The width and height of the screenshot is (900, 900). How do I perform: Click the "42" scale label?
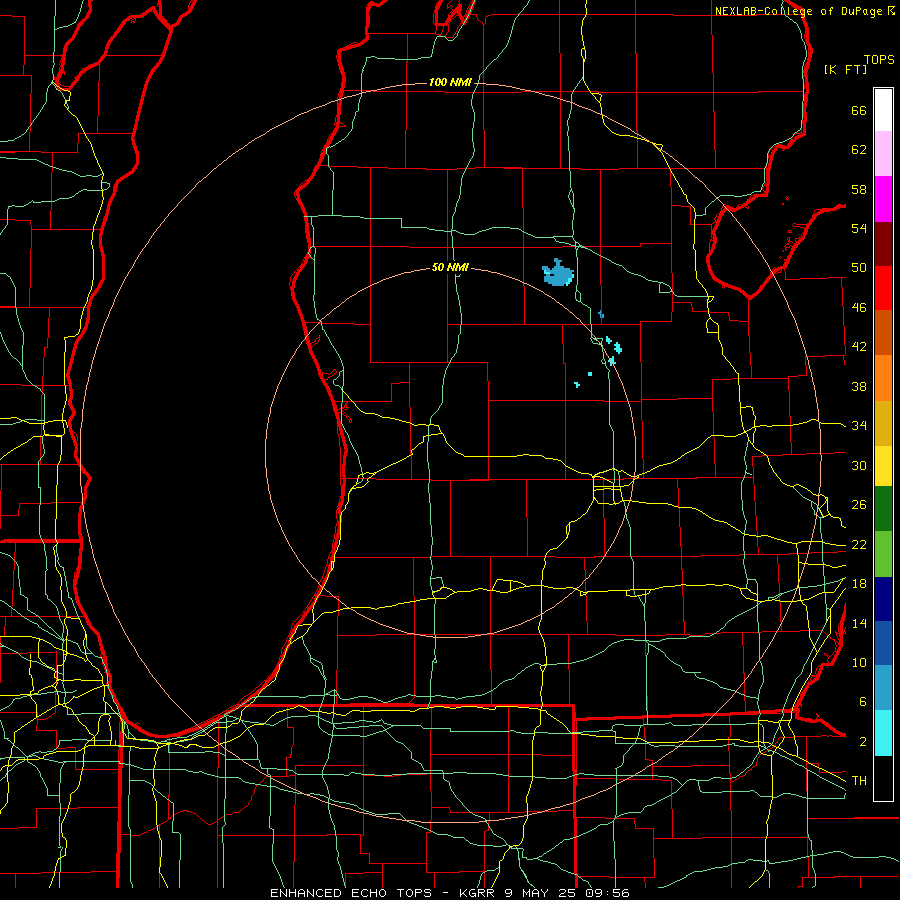point(859,347)
